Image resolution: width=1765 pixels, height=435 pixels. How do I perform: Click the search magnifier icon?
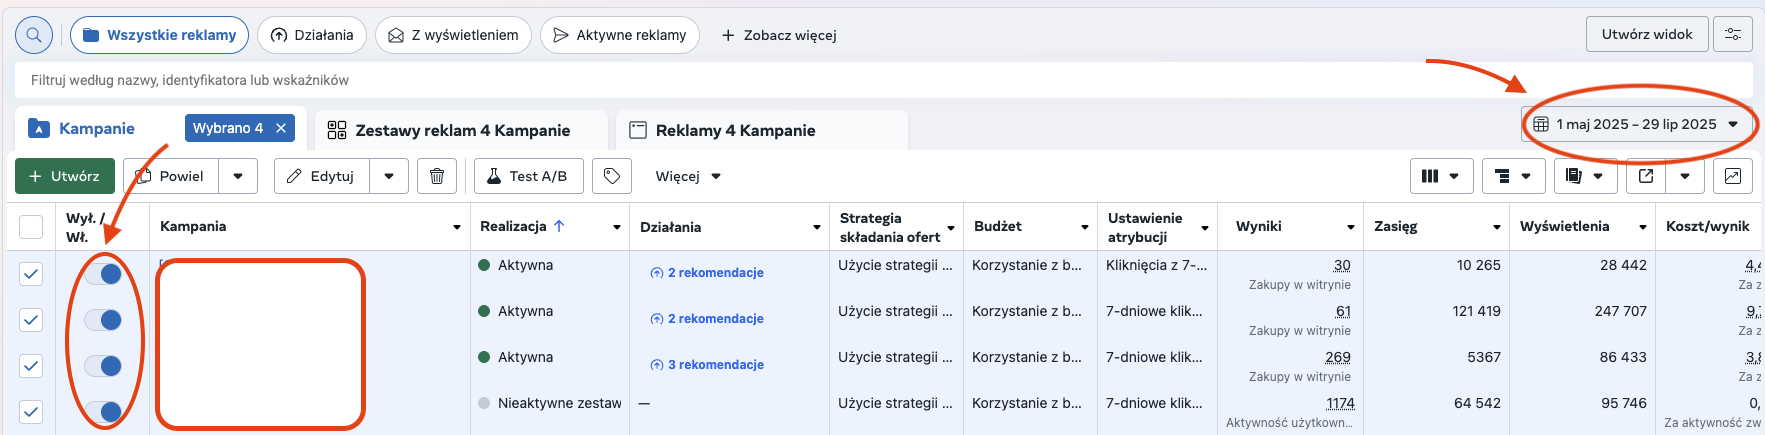[x=33, y=35]
